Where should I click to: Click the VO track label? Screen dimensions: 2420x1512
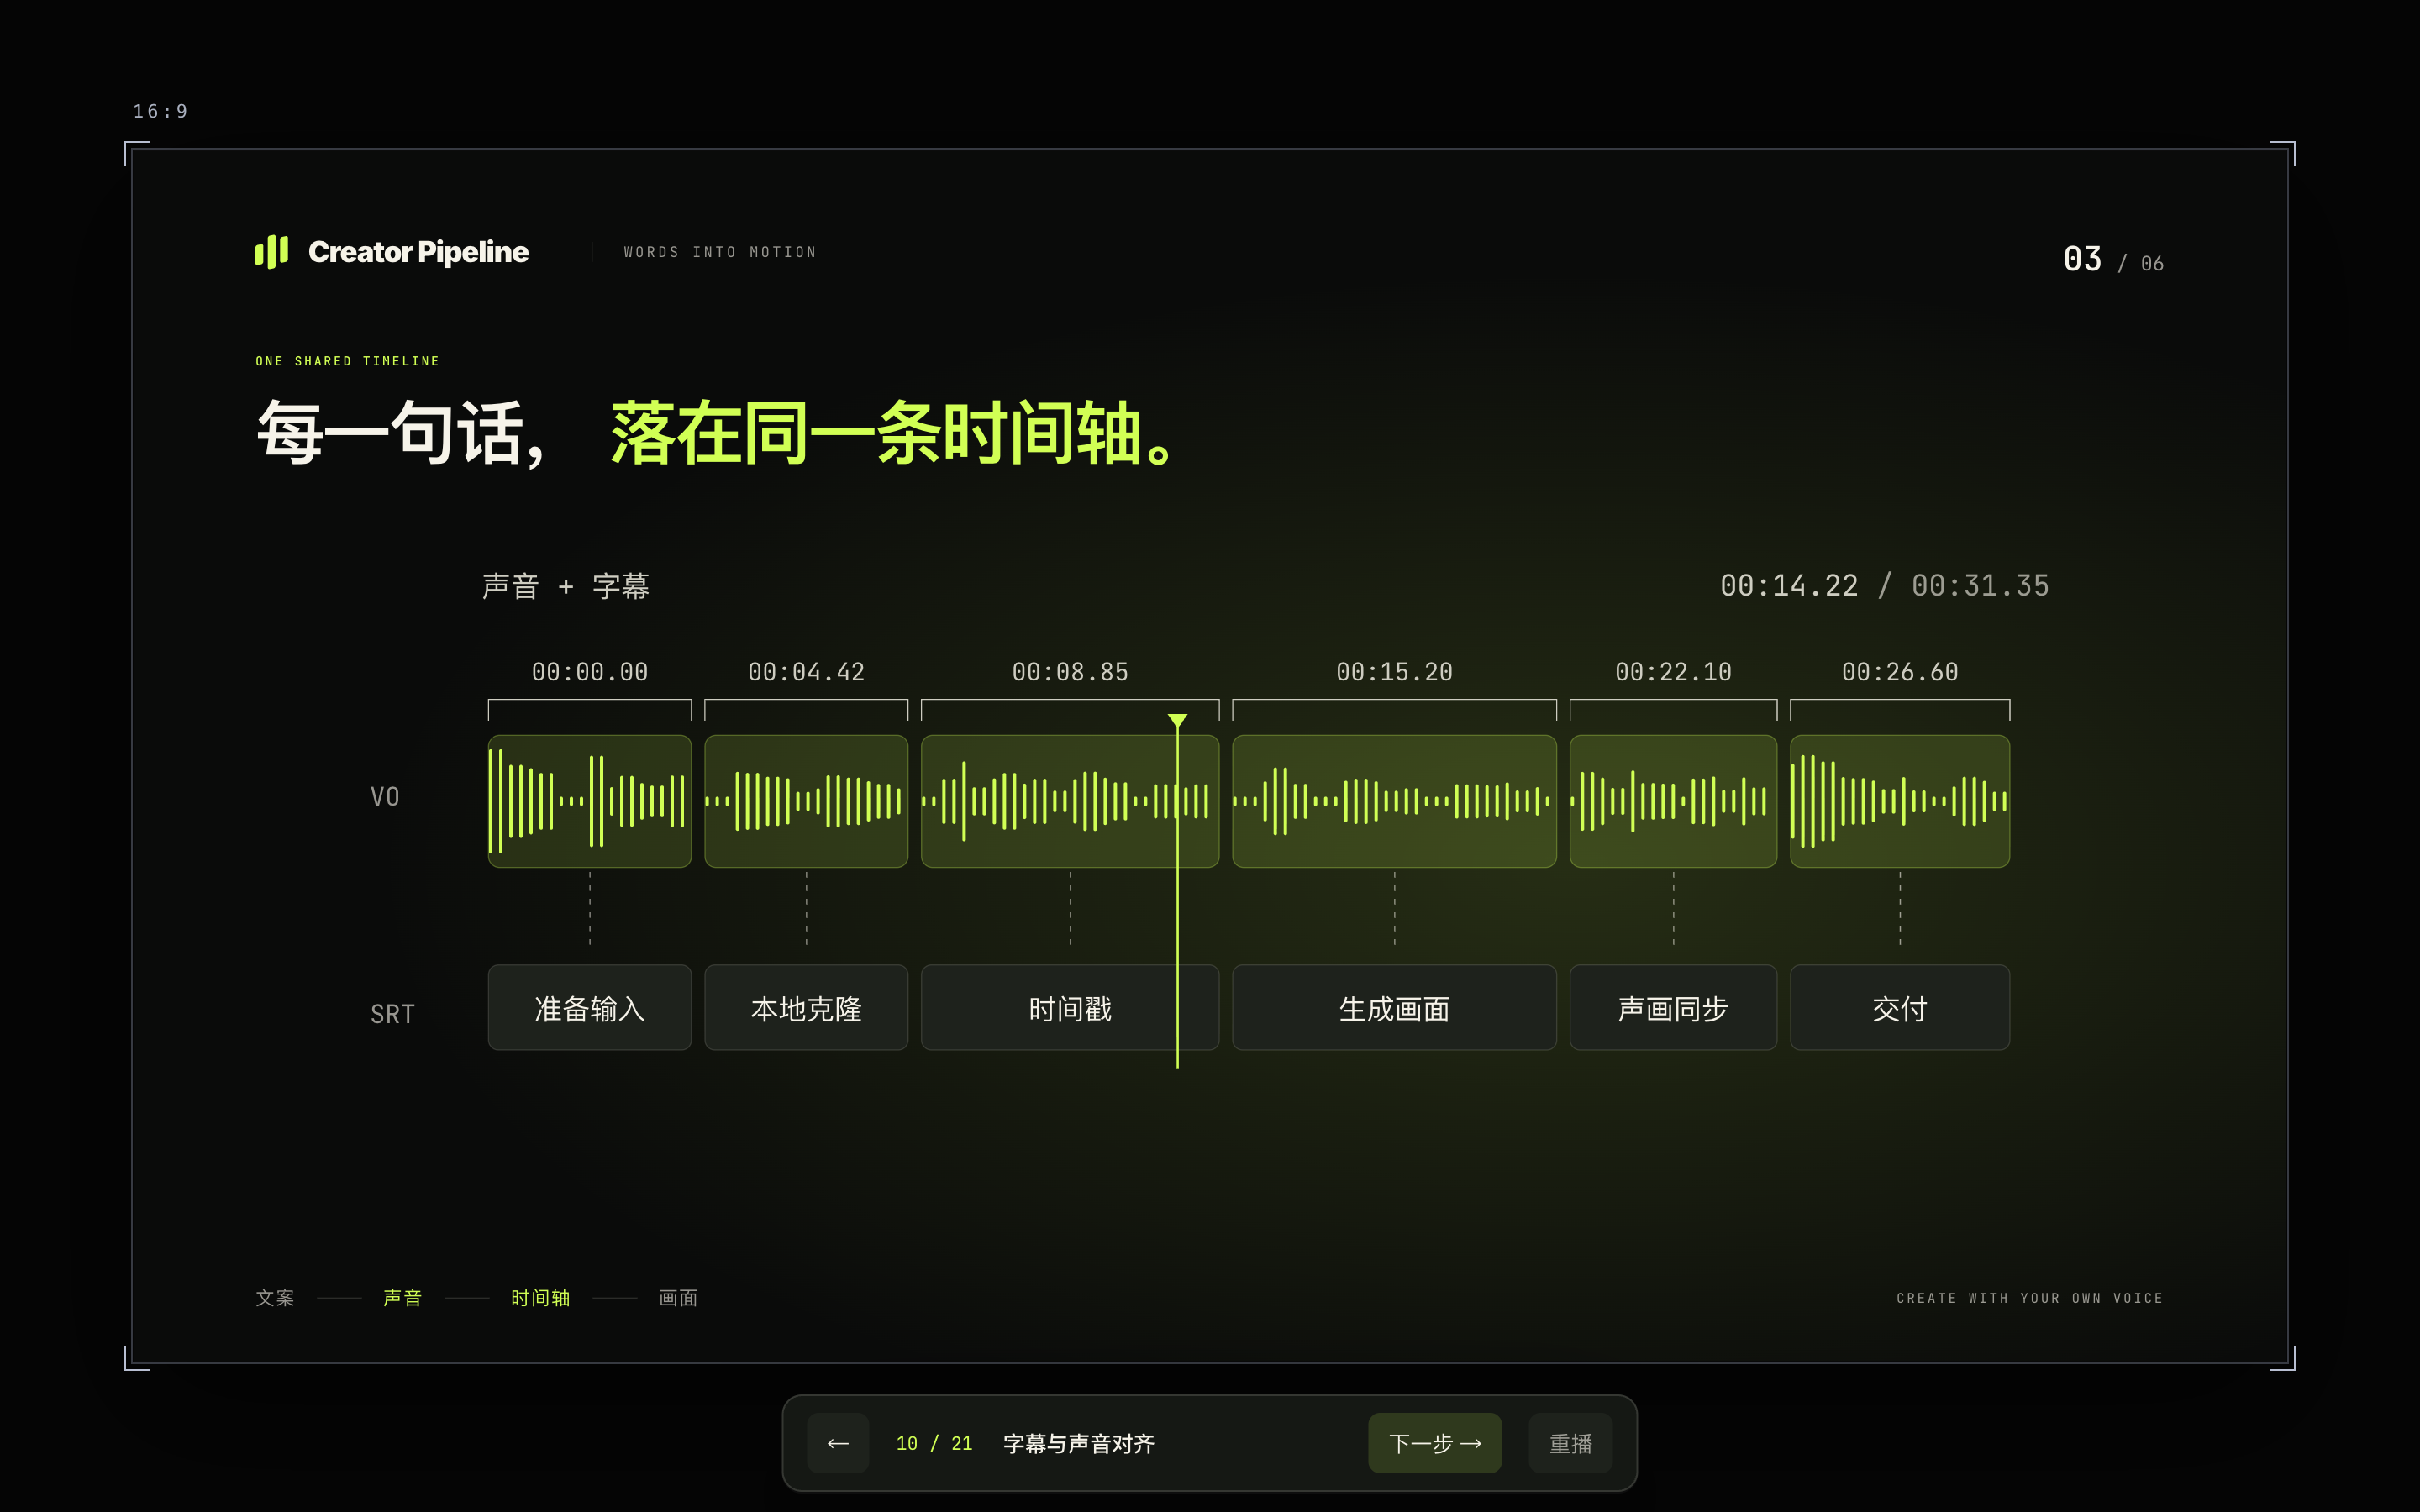pyautogui.click(x=385, y=797)
